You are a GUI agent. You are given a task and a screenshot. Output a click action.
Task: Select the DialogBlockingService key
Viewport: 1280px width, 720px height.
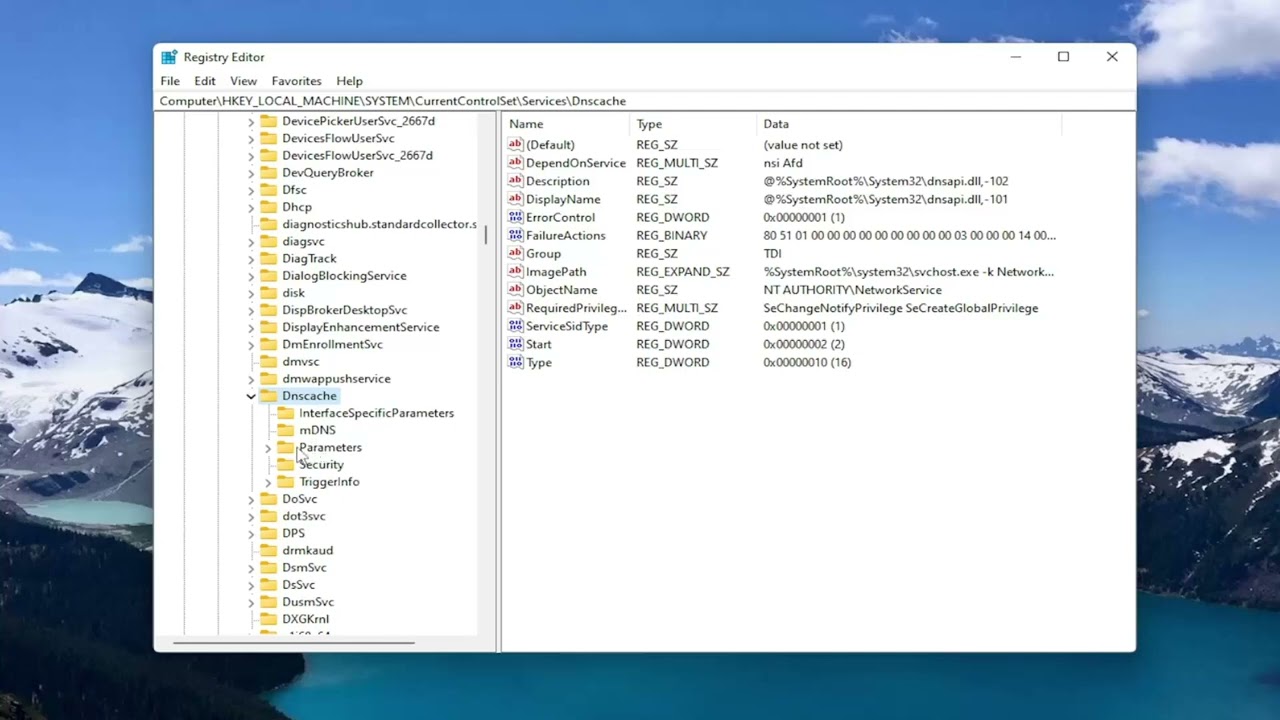[x=344, y=276]
